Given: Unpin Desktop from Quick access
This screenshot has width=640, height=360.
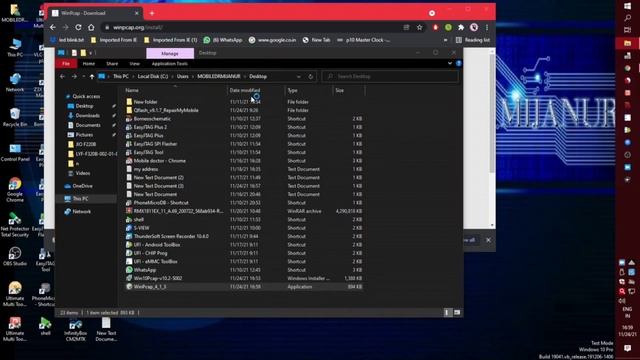Looking at the screenshot, I should click(114, 106).
